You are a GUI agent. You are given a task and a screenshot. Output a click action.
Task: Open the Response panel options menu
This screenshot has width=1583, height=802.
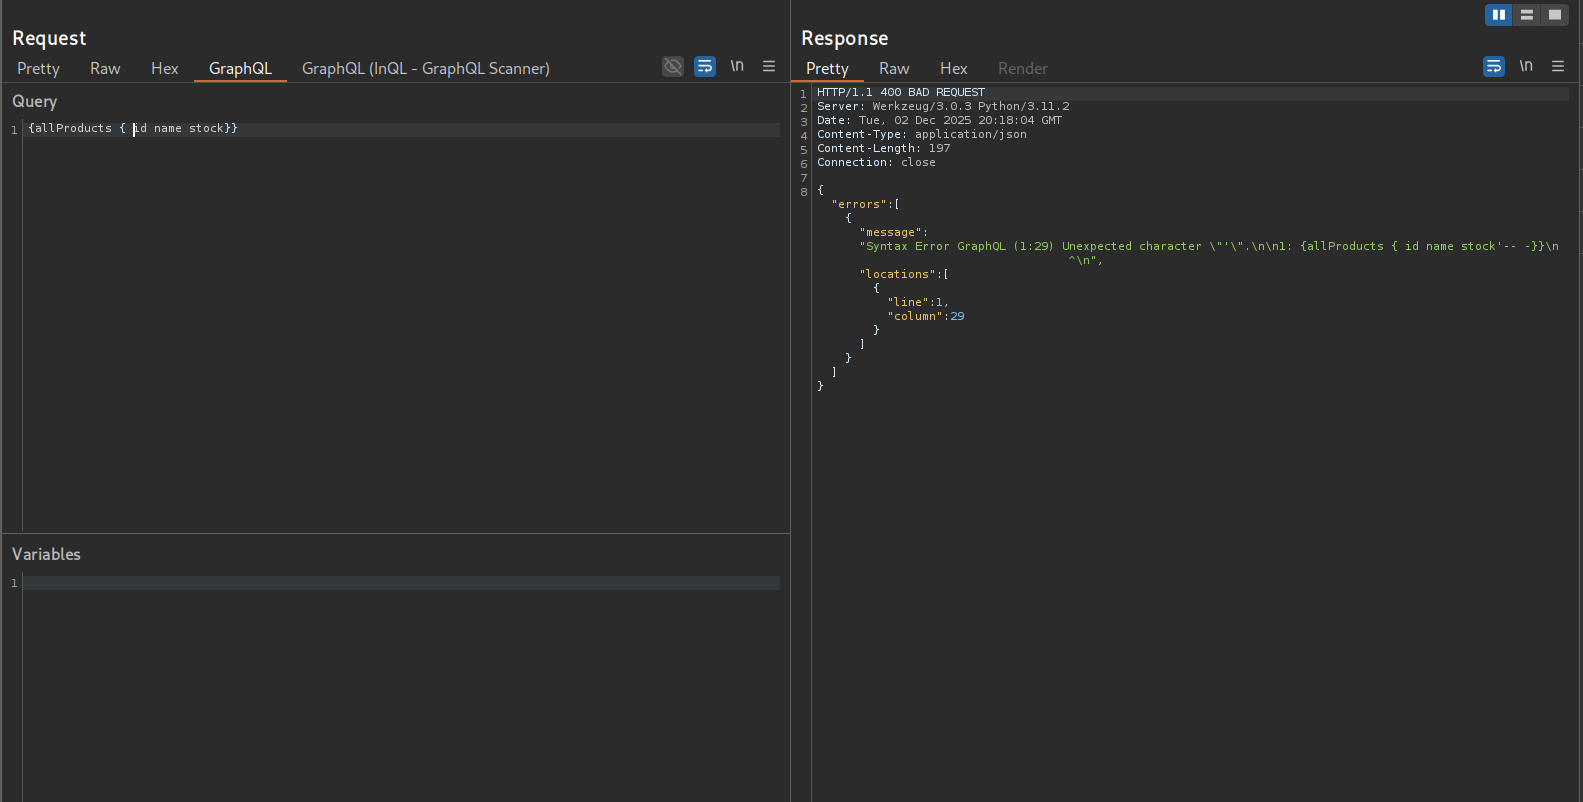coord(1558,66)
